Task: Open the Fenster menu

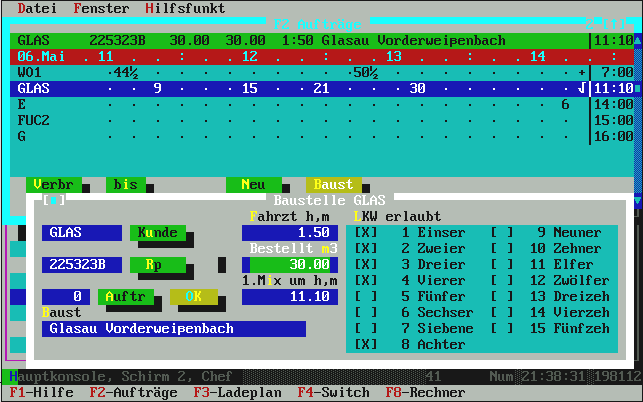Action: [x=100, y=8]
